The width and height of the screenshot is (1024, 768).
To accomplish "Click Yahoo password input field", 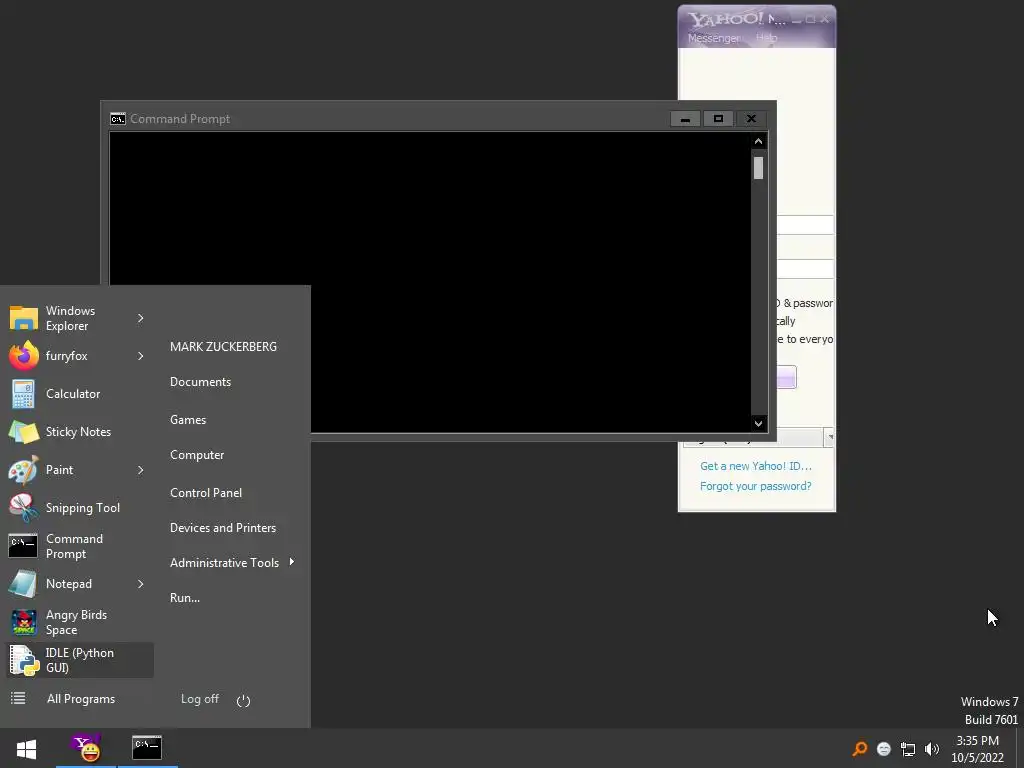I will point(805,268).
